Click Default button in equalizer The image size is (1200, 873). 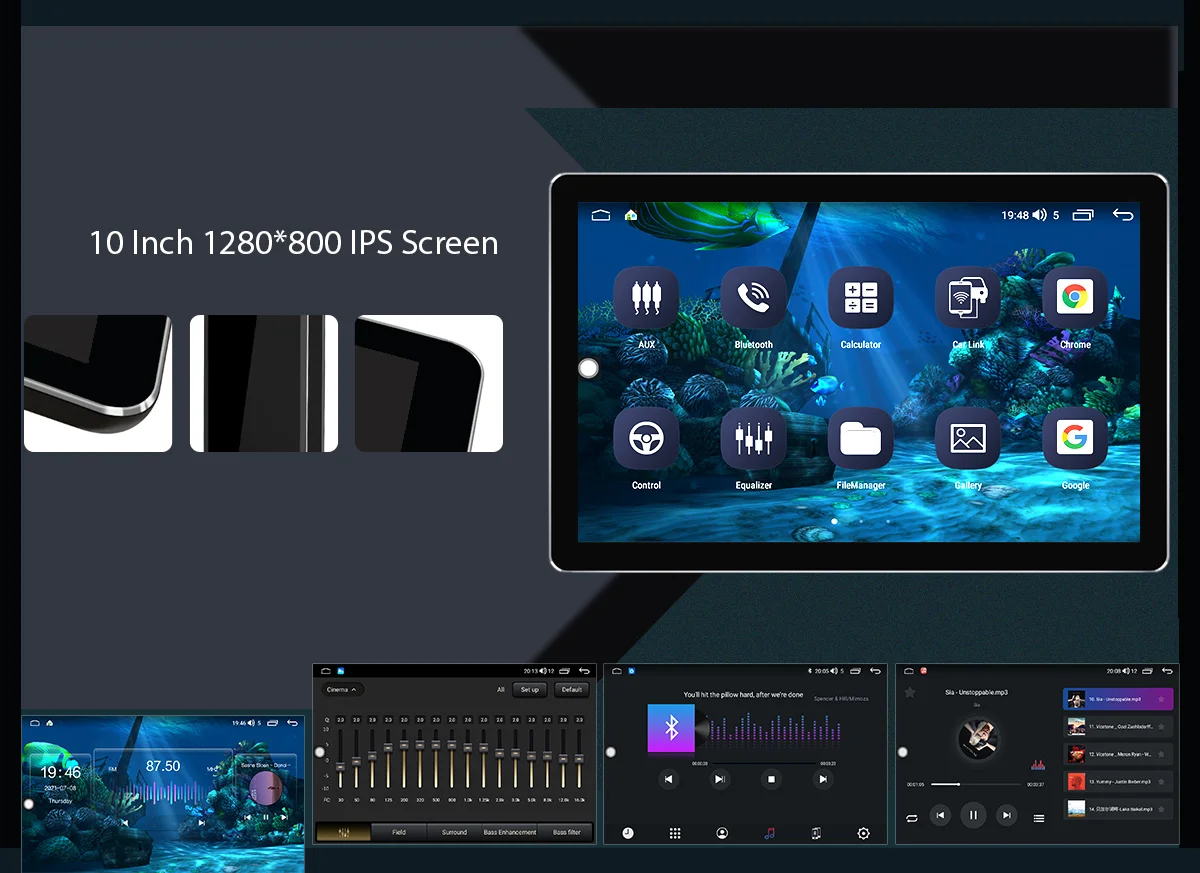572,690
